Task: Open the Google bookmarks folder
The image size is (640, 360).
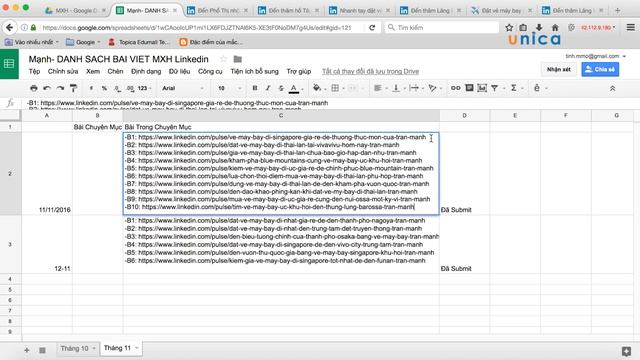Action: coord(83,42)
